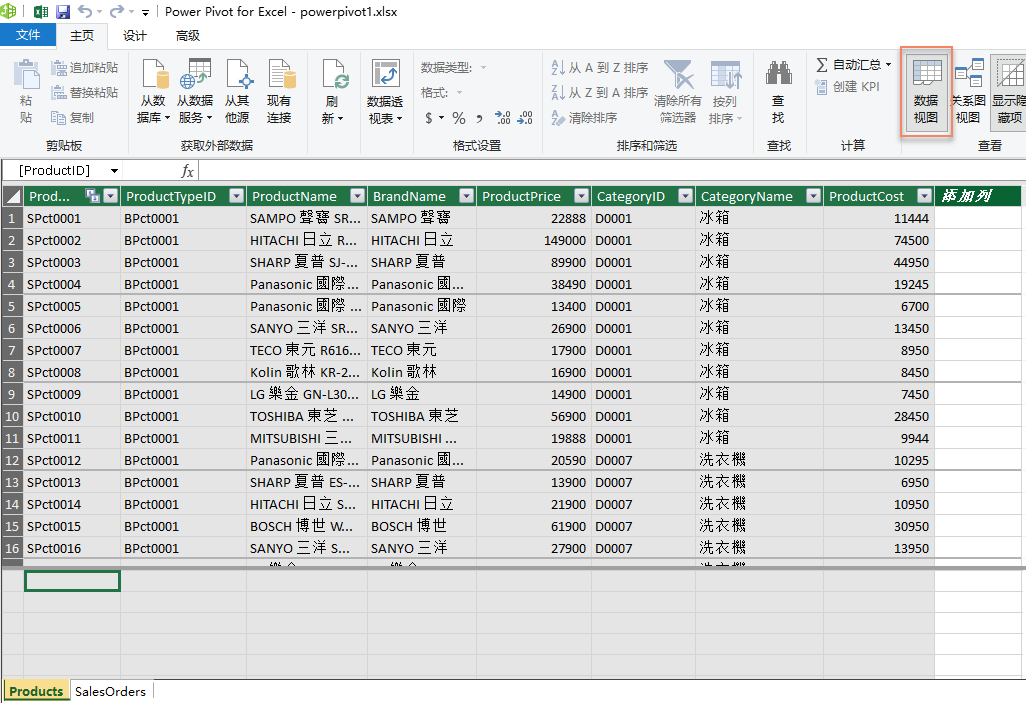Click the thousands separator comma icon
The image size is (1026, 703).
click(x=480, y=118)
